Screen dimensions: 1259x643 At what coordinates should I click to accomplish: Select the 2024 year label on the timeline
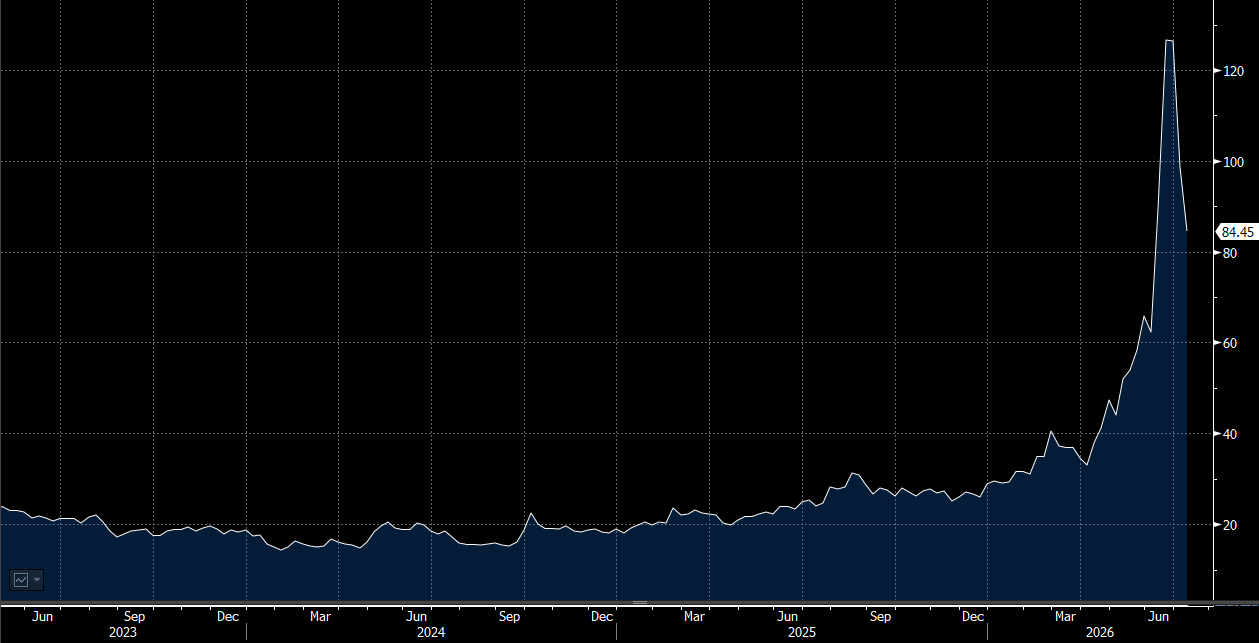(x=431, y=632)
